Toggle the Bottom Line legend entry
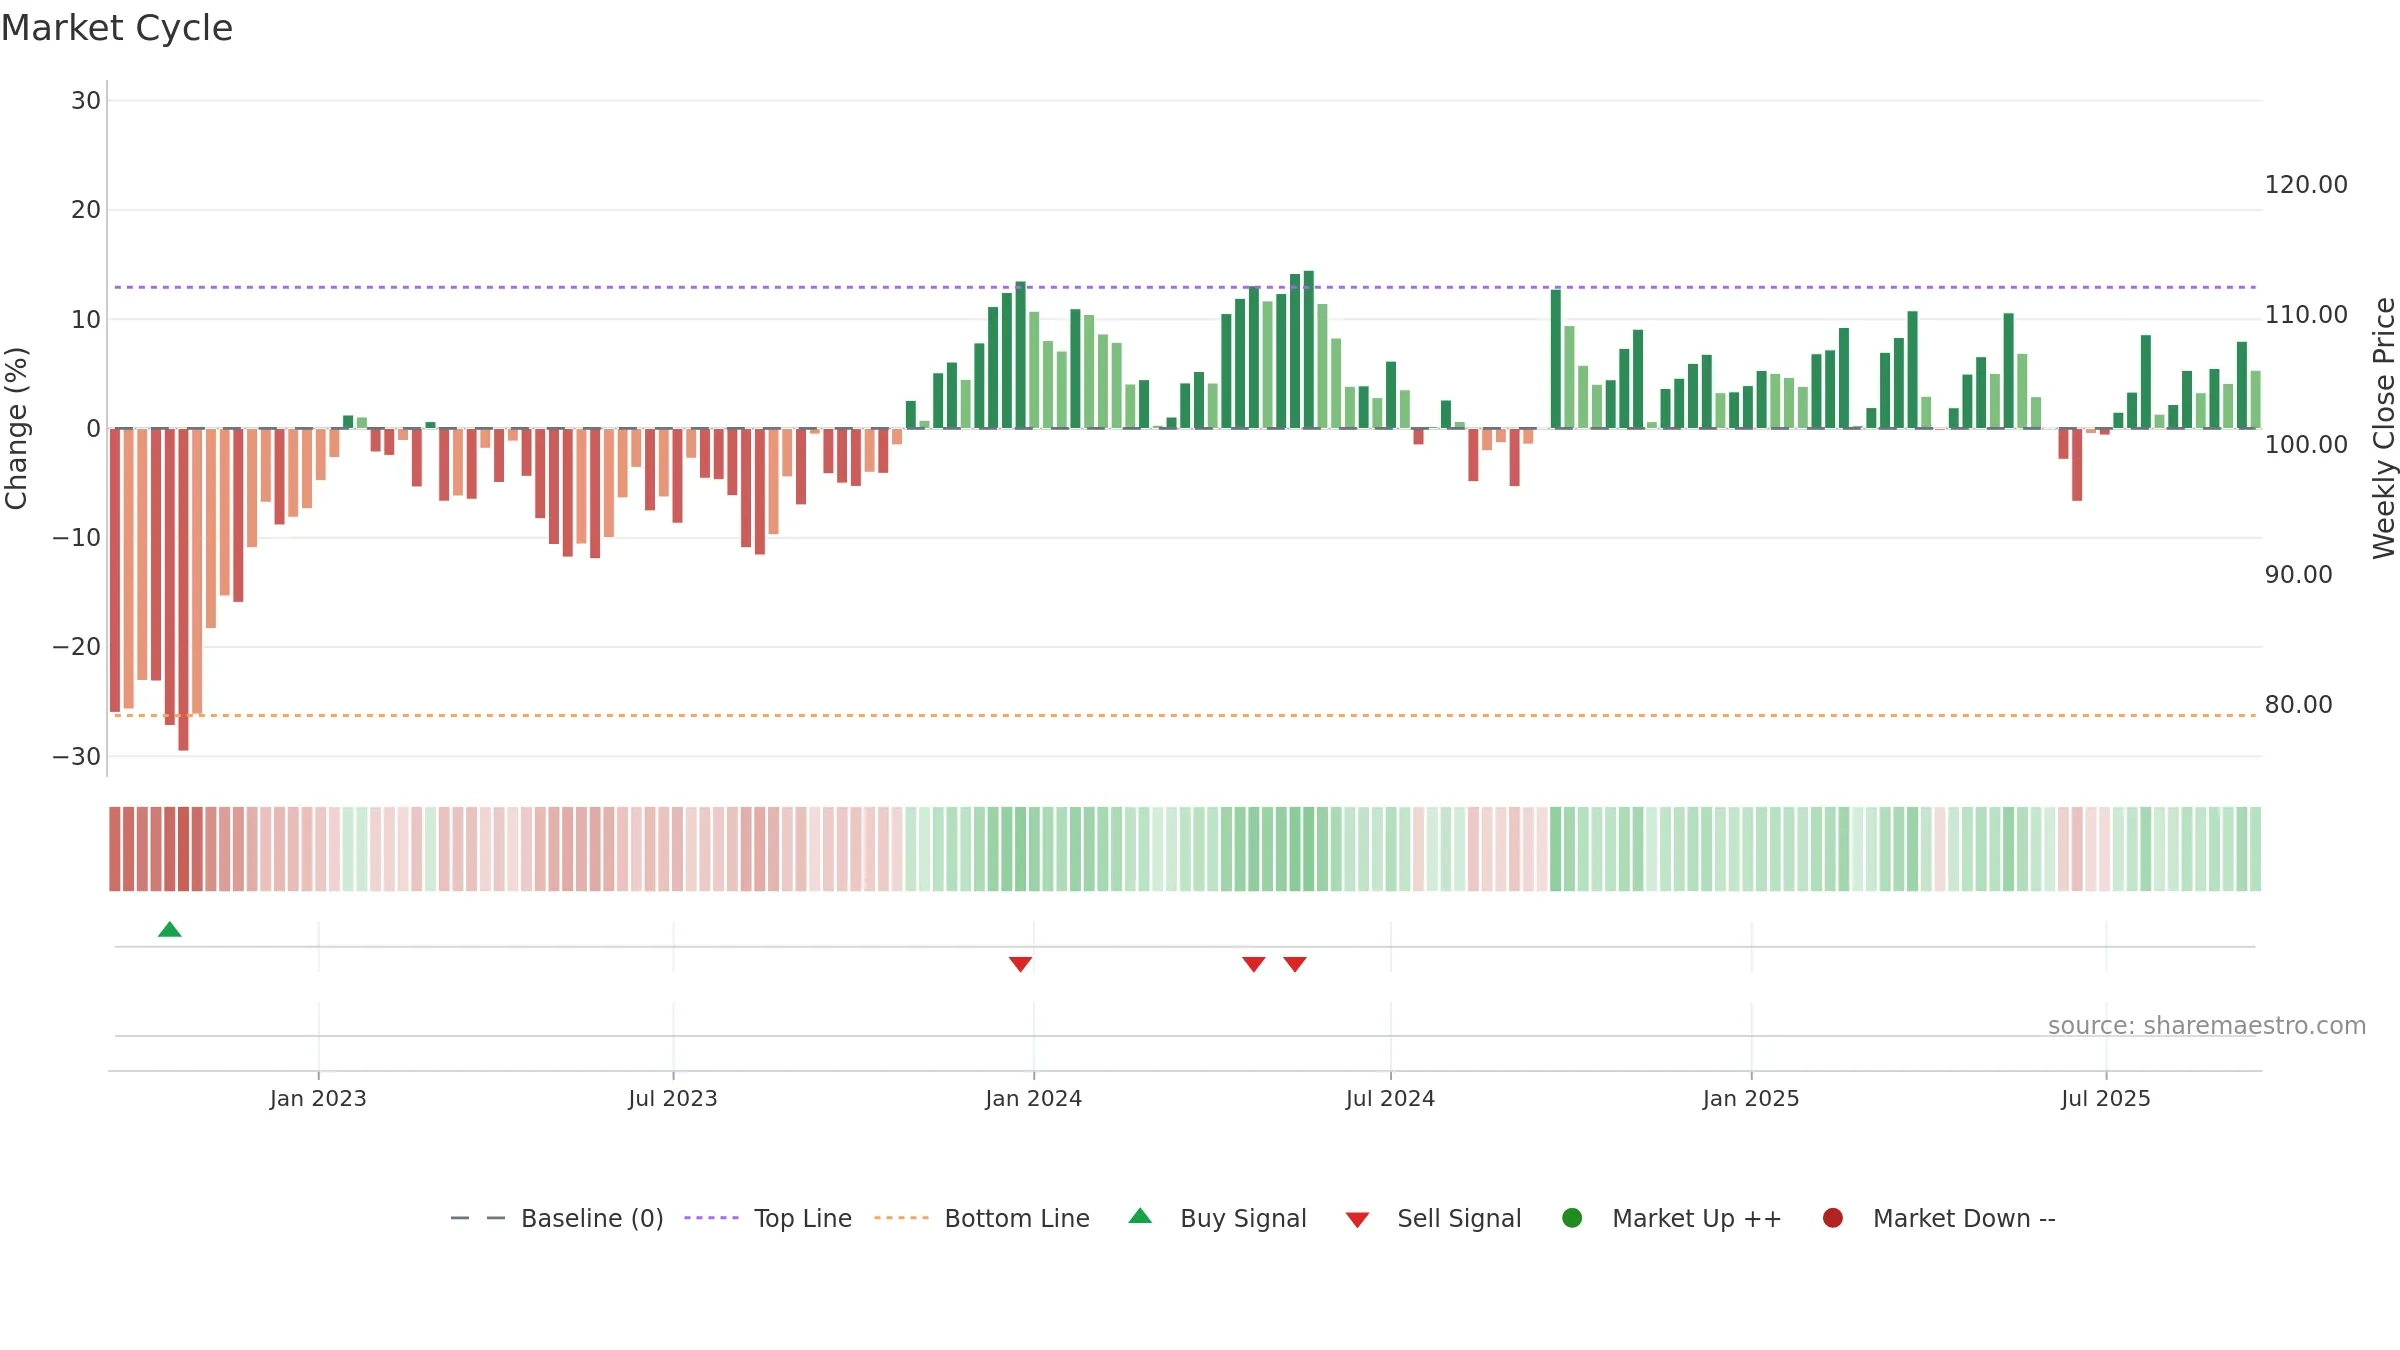The image size is (2400, 1350). pos(982,1218)
